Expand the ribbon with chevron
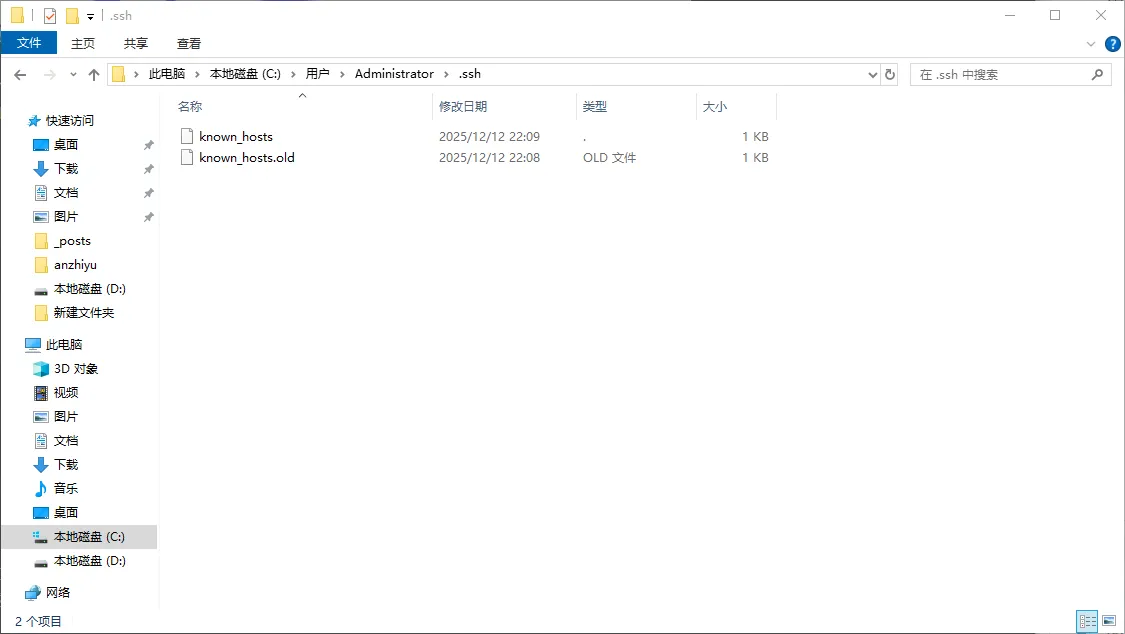Viewport: 1125px width, 634px height. click(1091, 44)
